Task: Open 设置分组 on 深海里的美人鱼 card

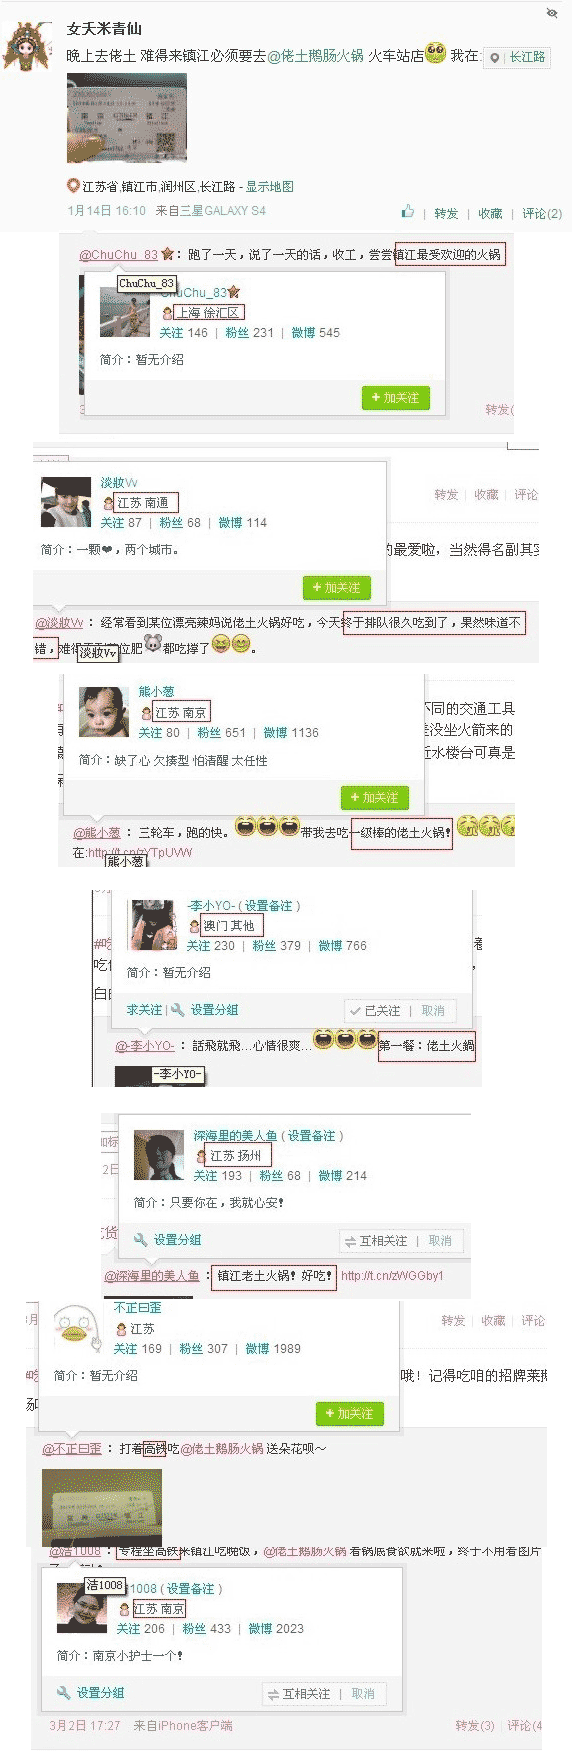Action: point(168,1239)
